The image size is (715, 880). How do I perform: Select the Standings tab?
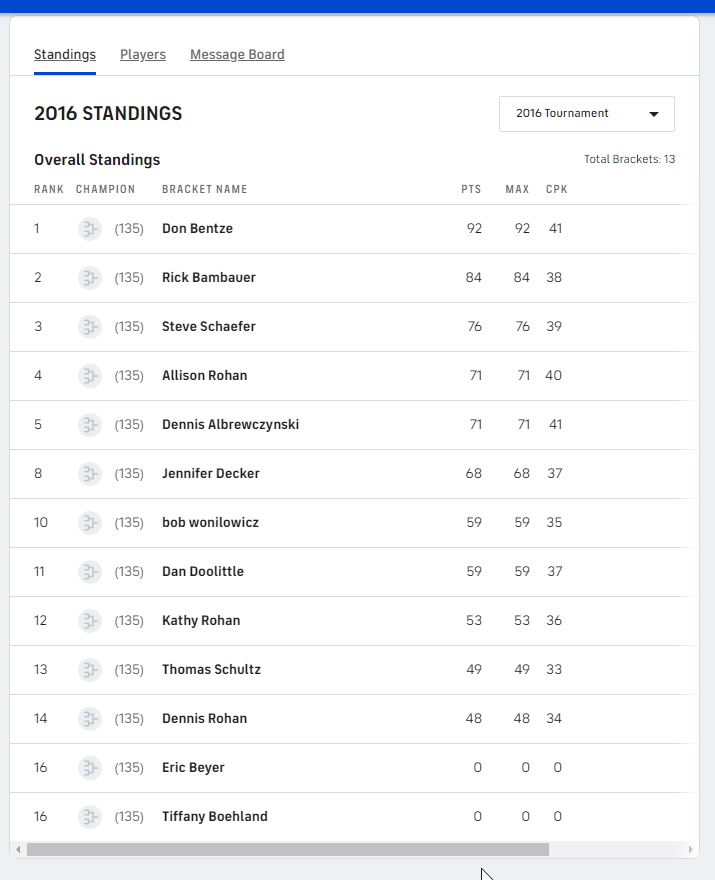coord(65,55)
